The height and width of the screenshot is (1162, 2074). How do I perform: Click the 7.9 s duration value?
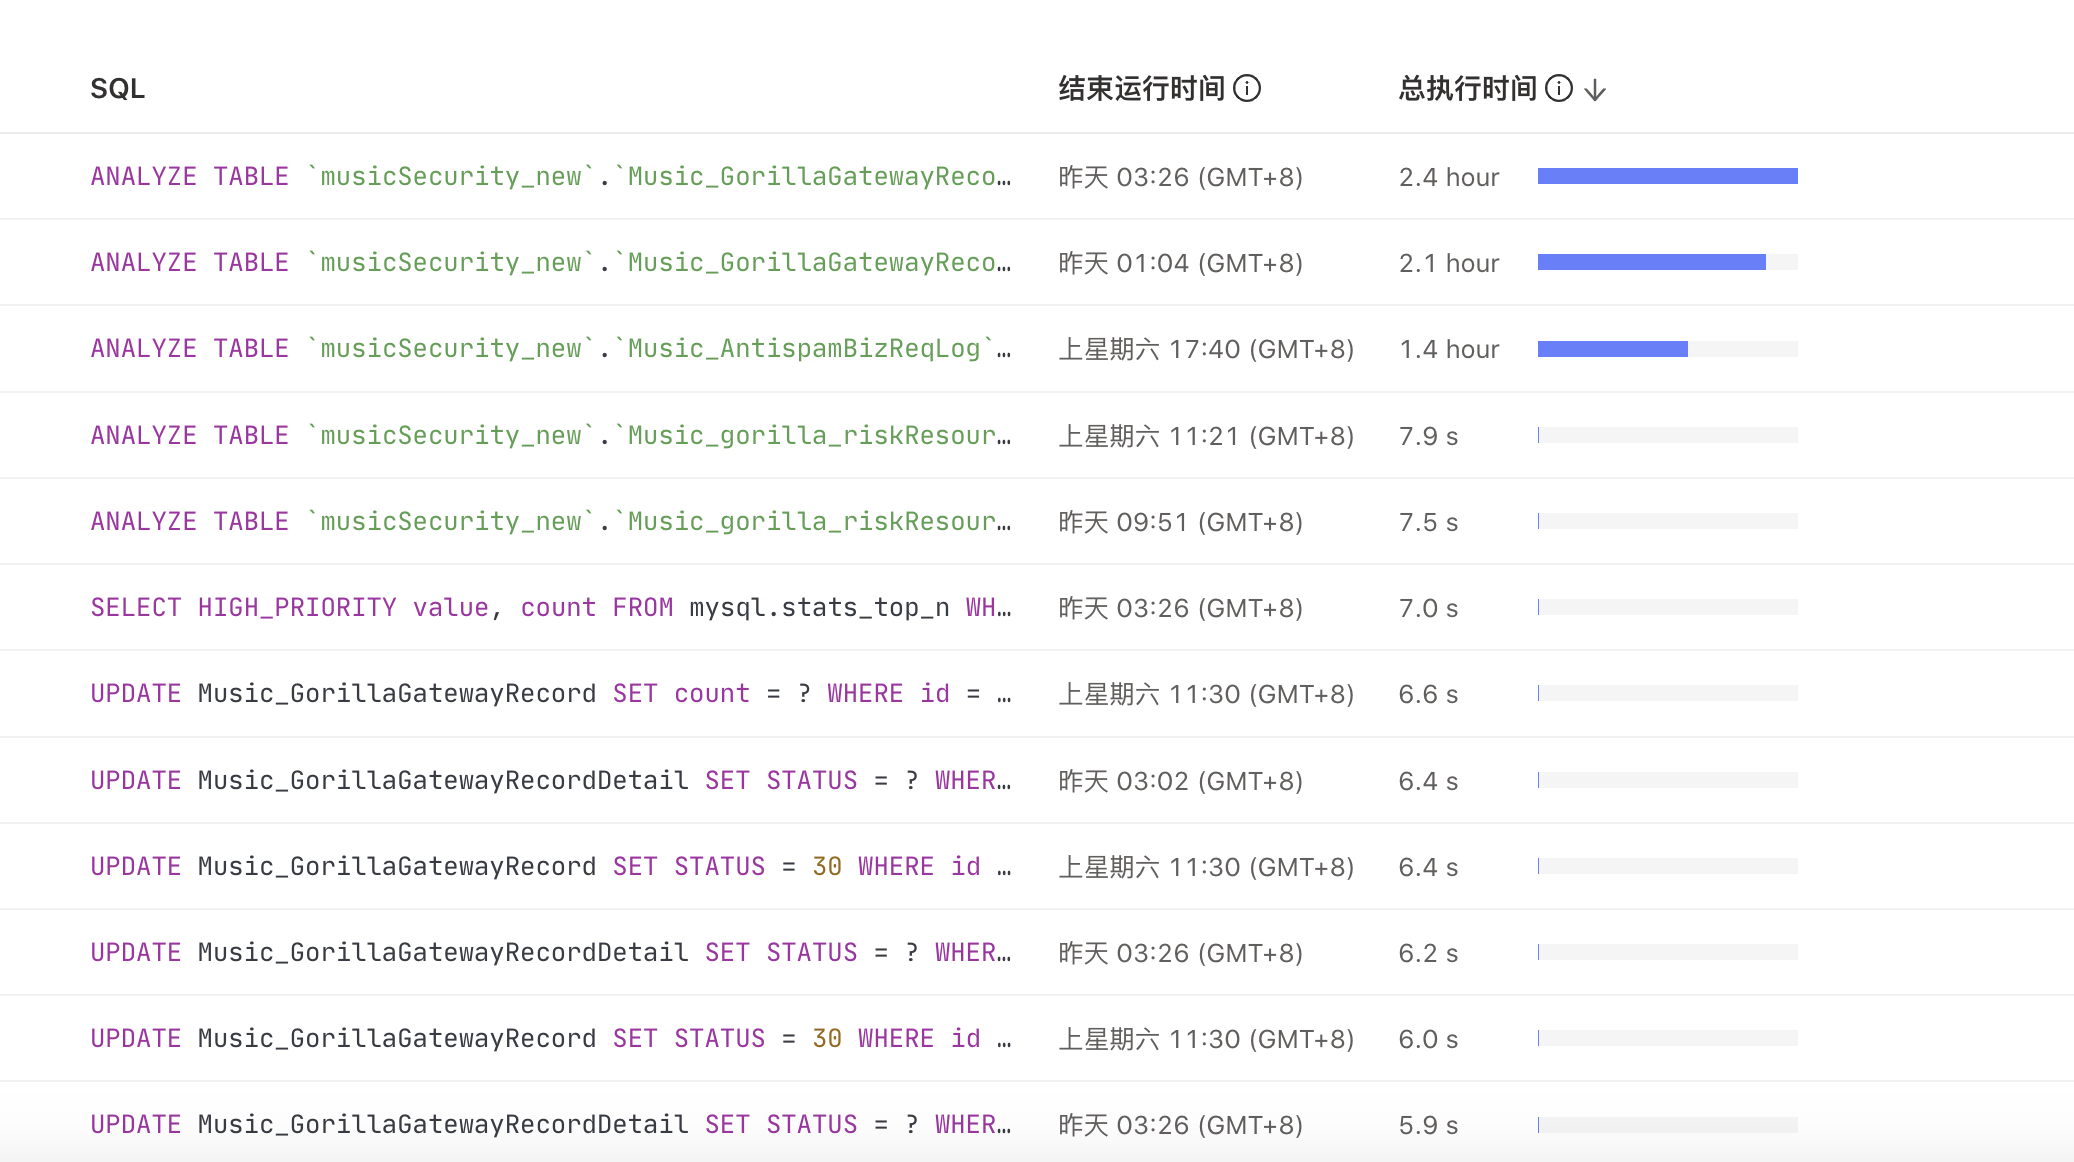pyautogui.click(x=1428, y=436)
